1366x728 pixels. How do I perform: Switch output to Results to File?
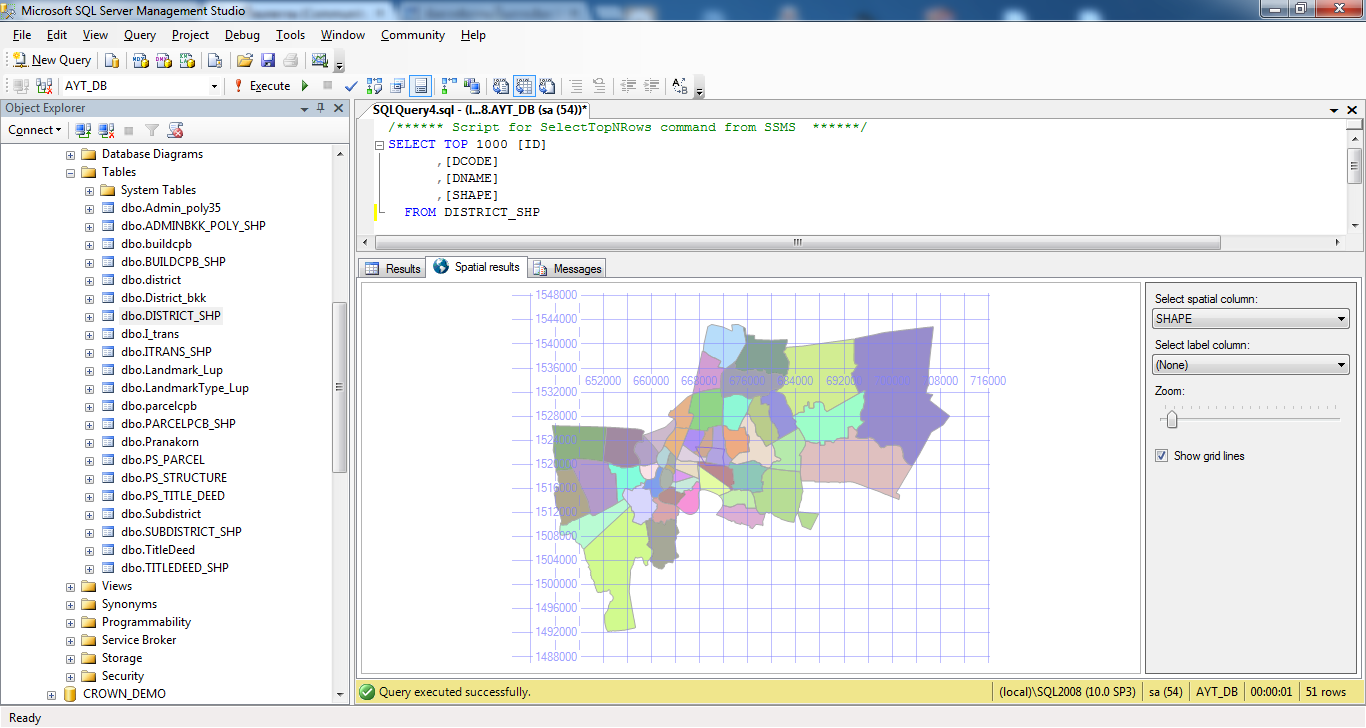pyautogui.click(x=547, y=86)
